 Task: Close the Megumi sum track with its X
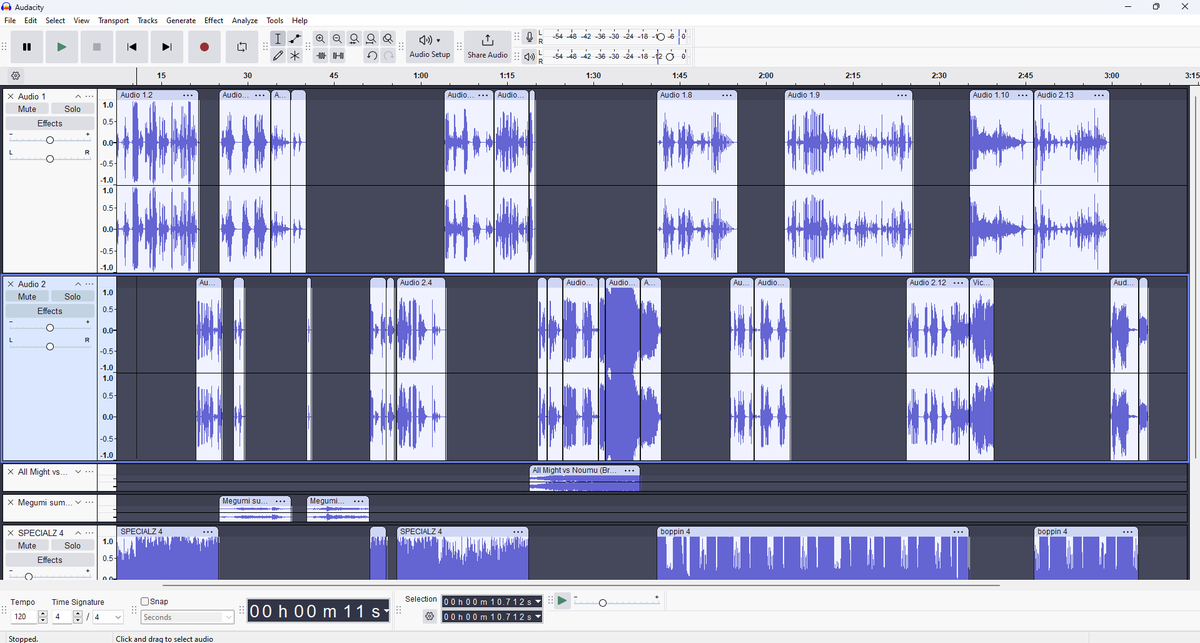(11, 503)
